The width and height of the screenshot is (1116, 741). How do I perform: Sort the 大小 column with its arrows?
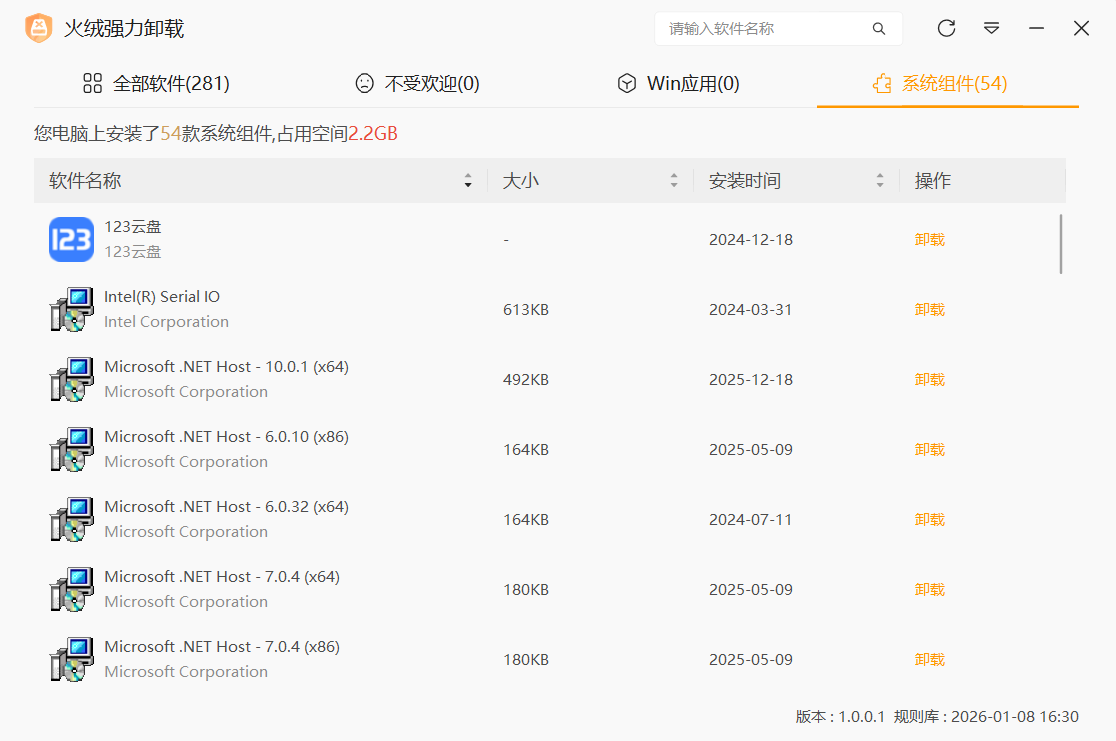pyautogui.click(x=674, y=180)
